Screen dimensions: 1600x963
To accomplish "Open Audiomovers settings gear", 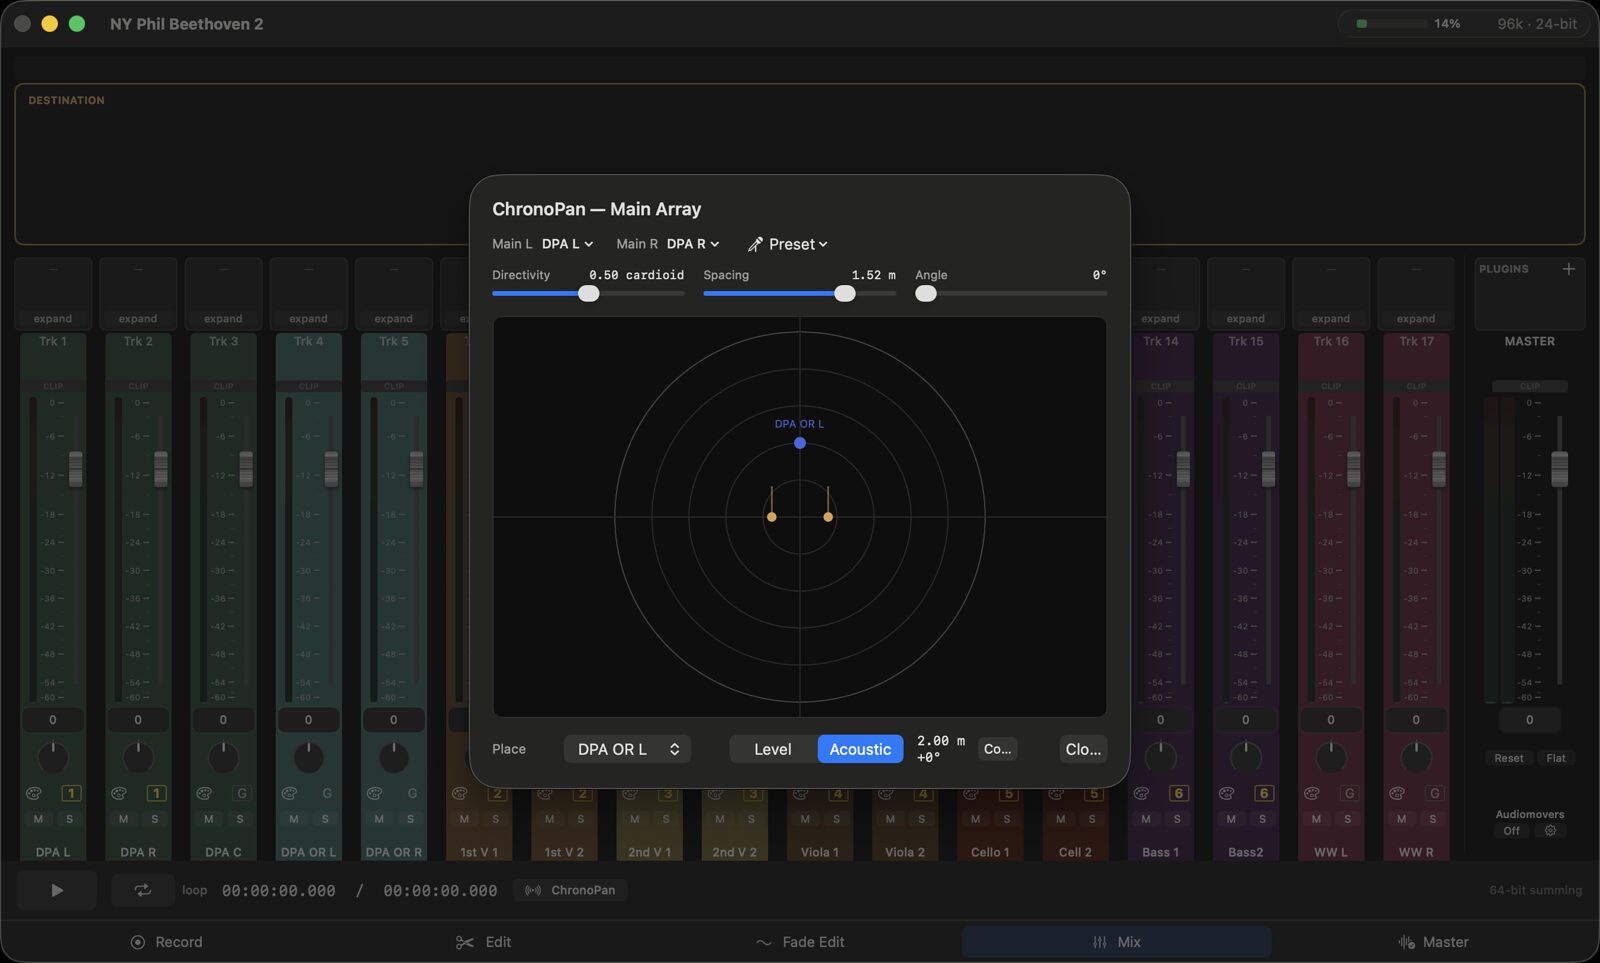I will pyautogui.click(x=1551, y=831).
